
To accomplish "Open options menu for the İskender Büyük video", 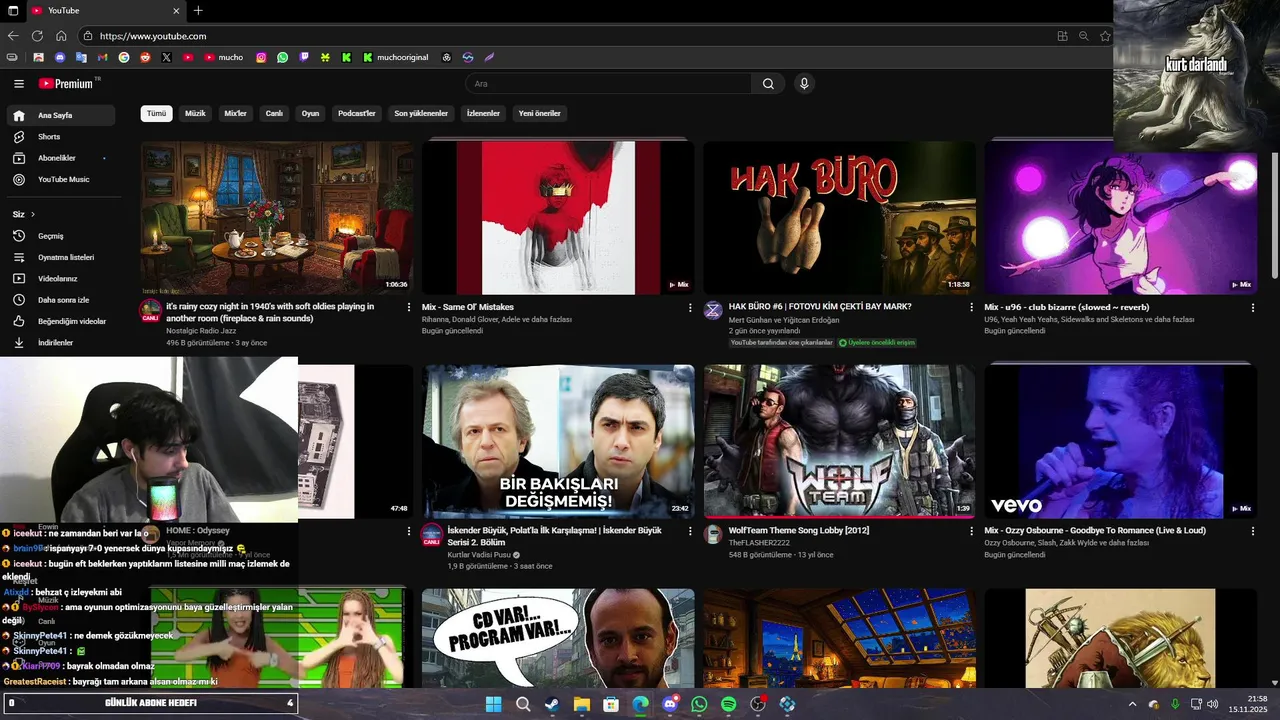I will click(690, 531).
